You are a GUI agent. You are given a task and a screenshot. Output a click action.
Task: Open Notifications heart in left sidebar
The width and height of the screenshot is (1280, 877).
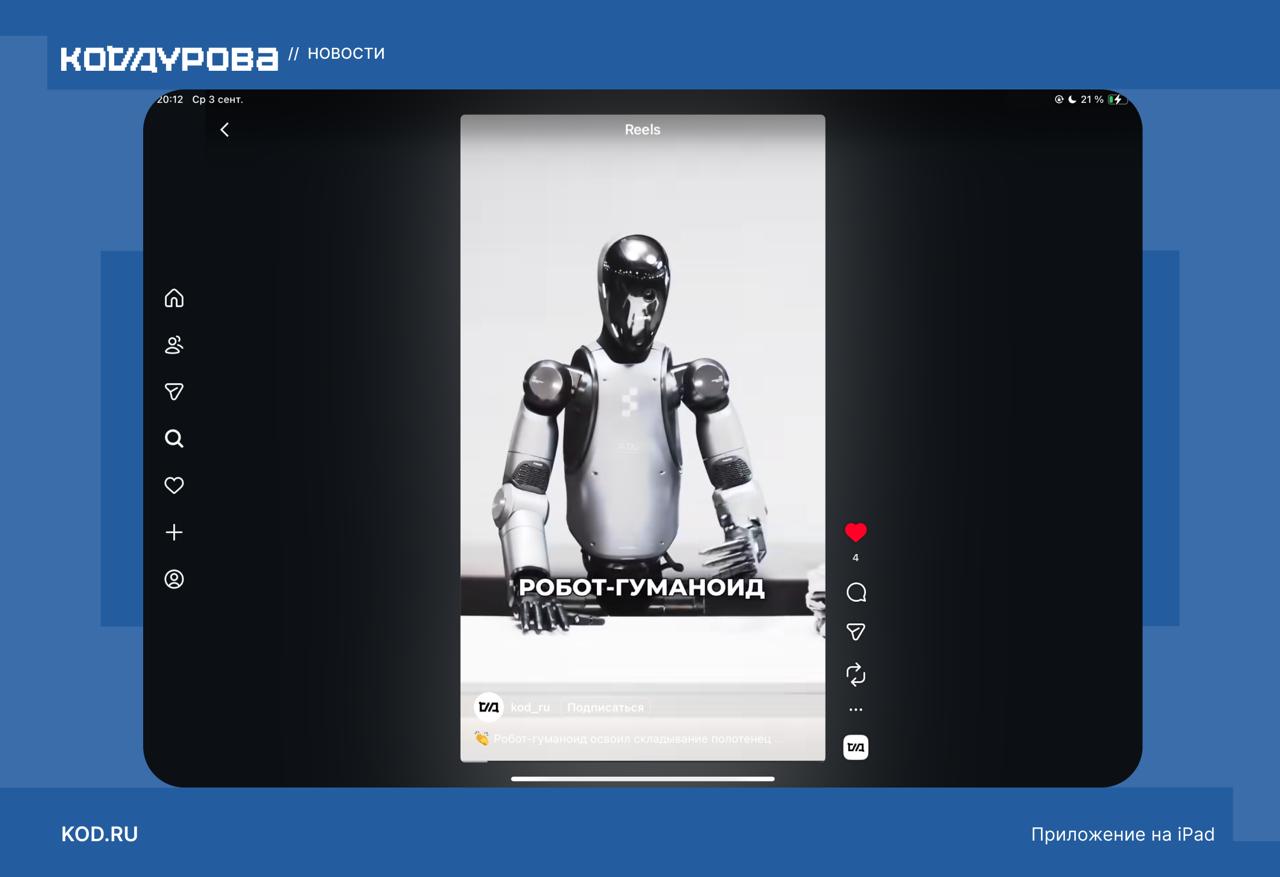174,485
